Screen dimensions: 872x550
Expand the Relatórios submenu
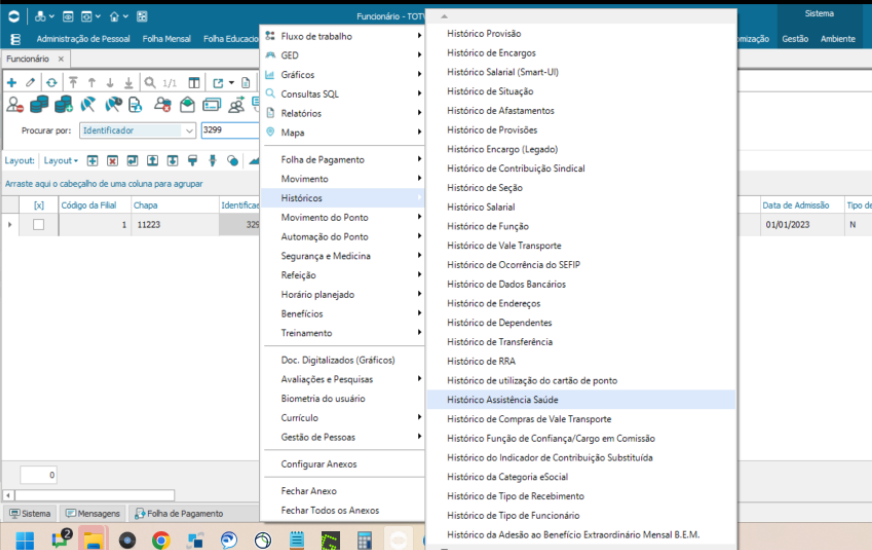click(x=343, y=113)
